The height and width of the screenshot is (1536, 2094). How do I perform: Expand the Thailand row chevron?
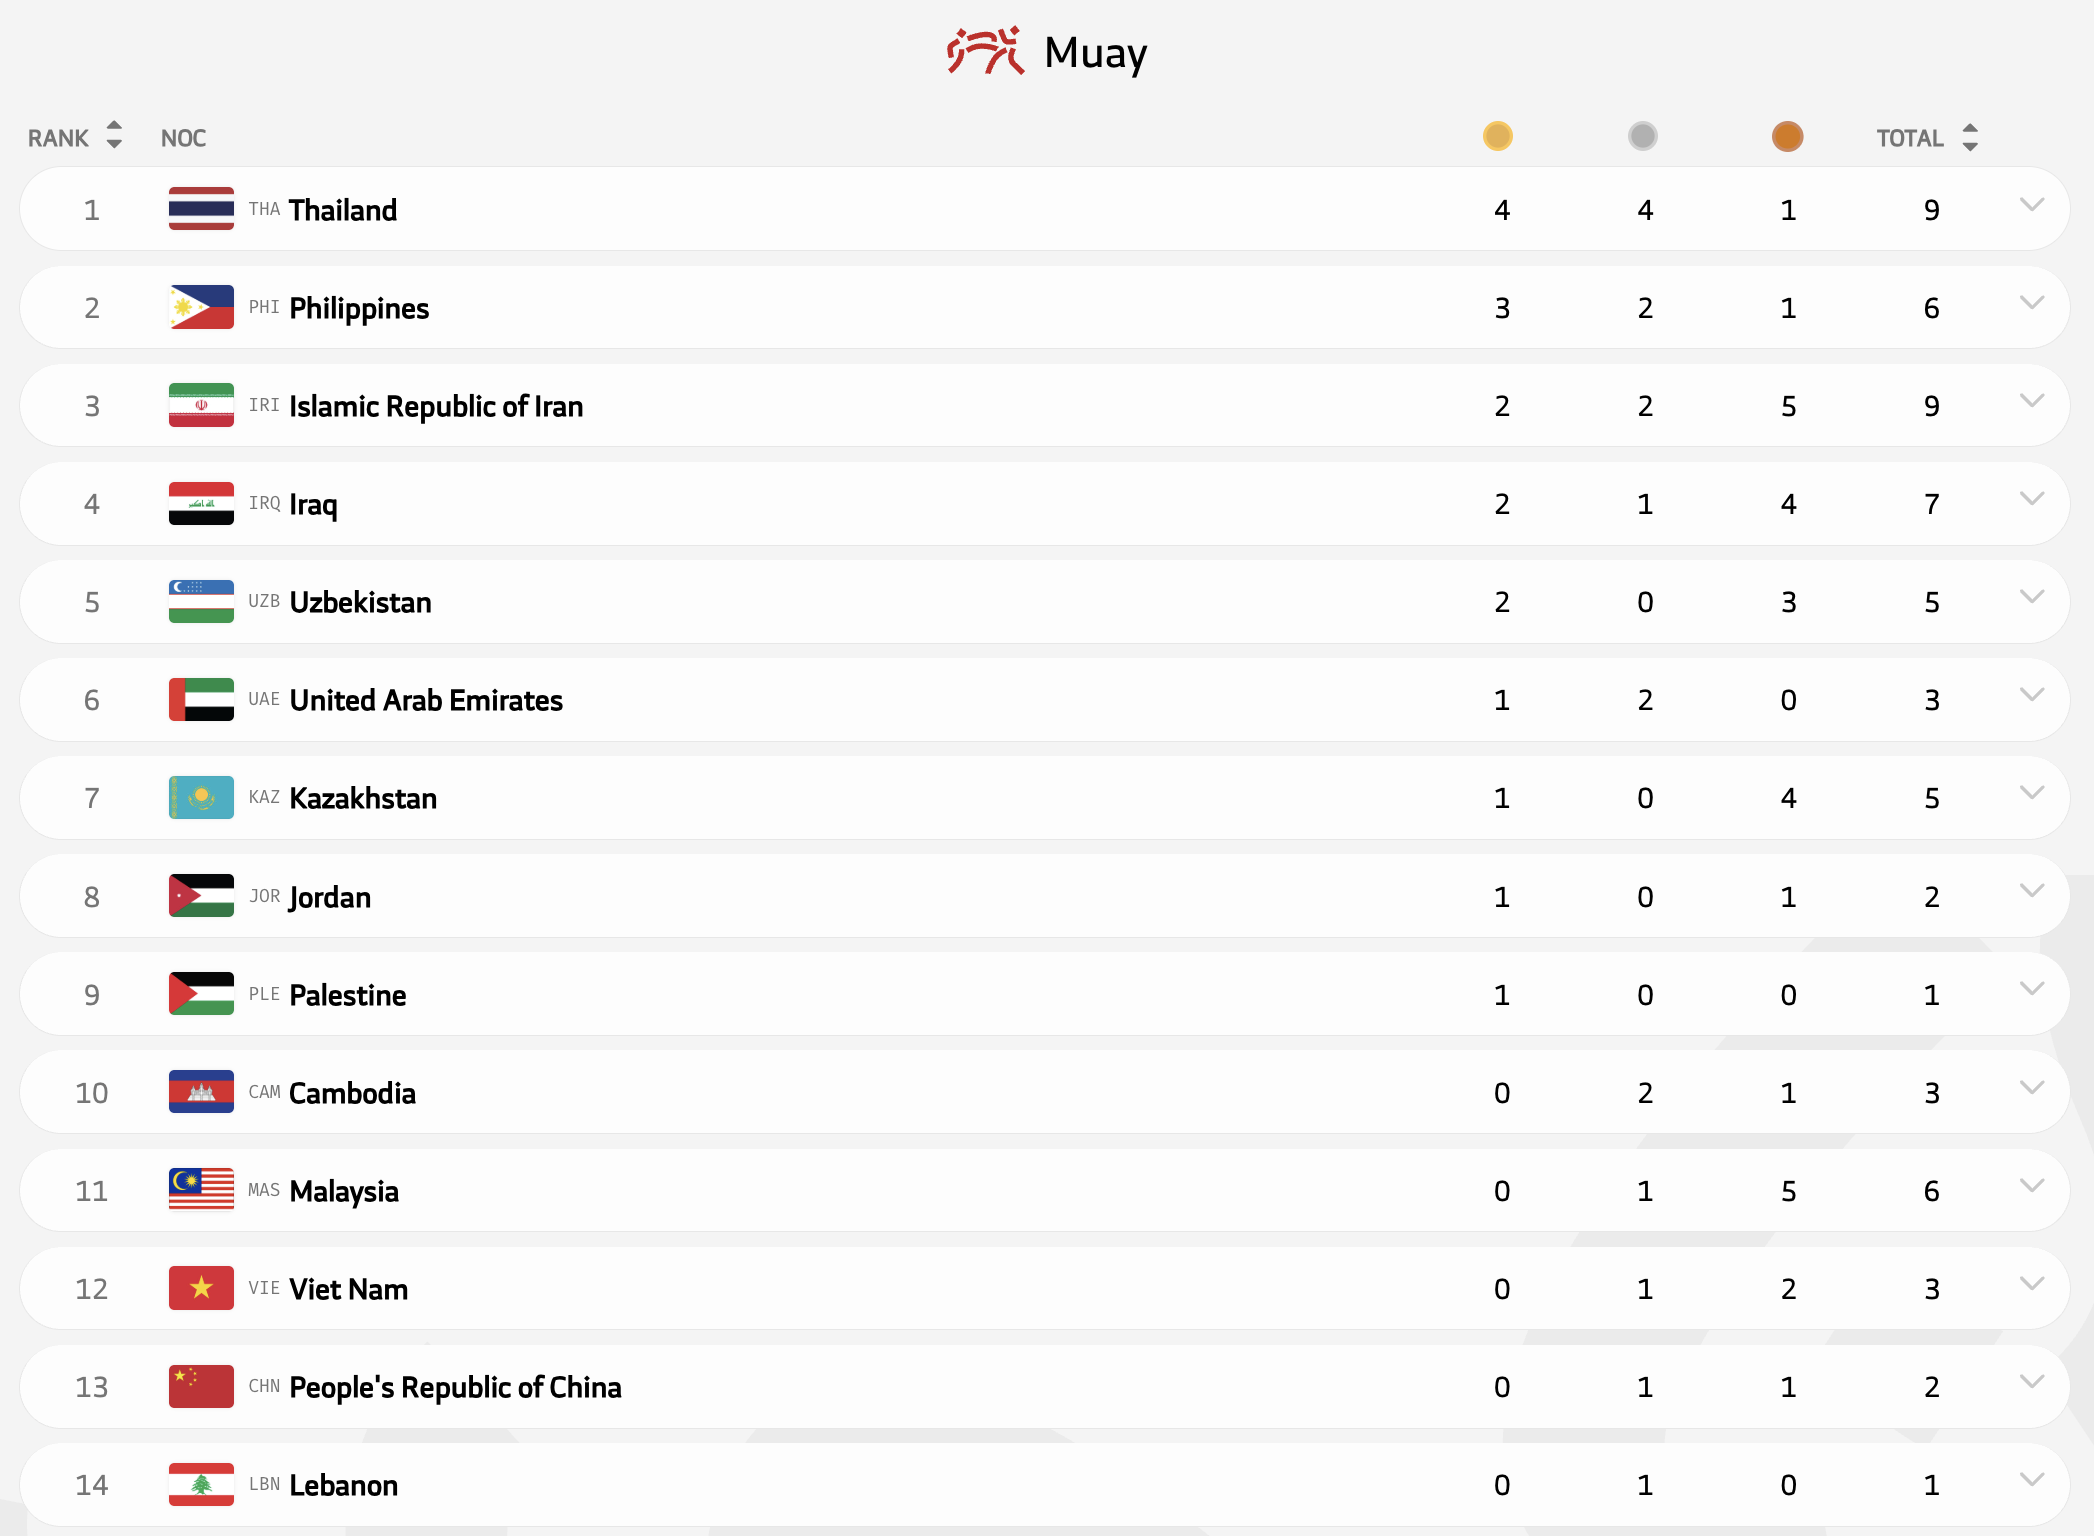tap(2031, 205)
